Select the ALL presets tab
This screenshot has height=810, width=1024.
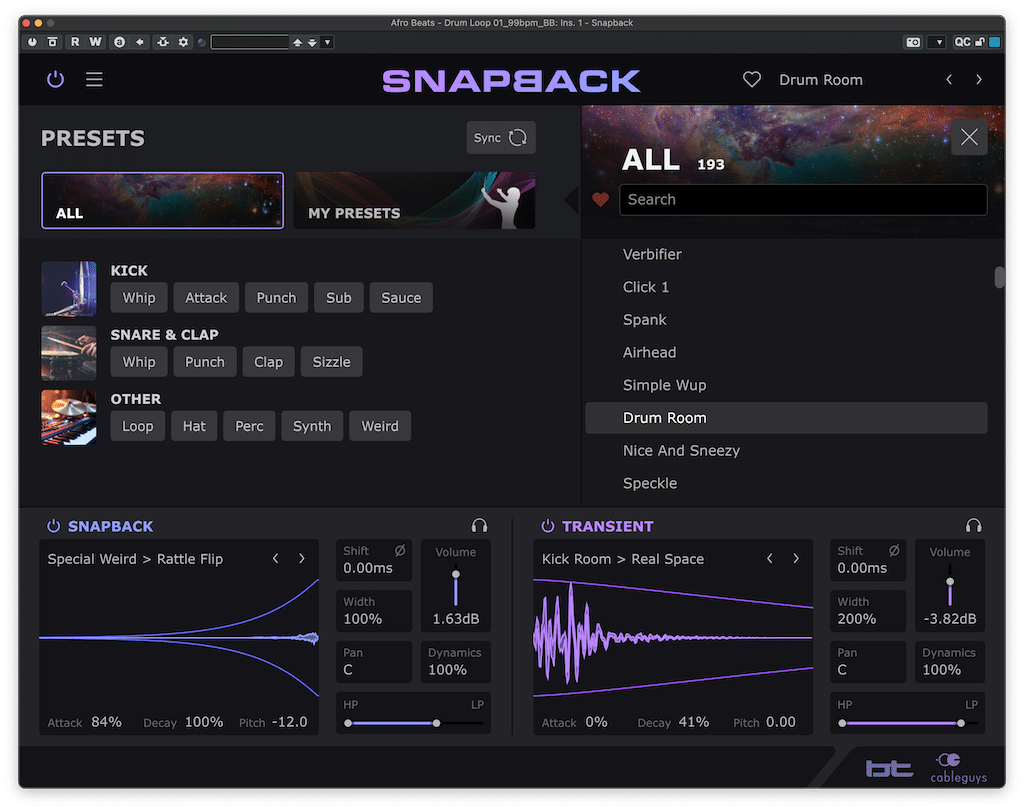(163, 201)
